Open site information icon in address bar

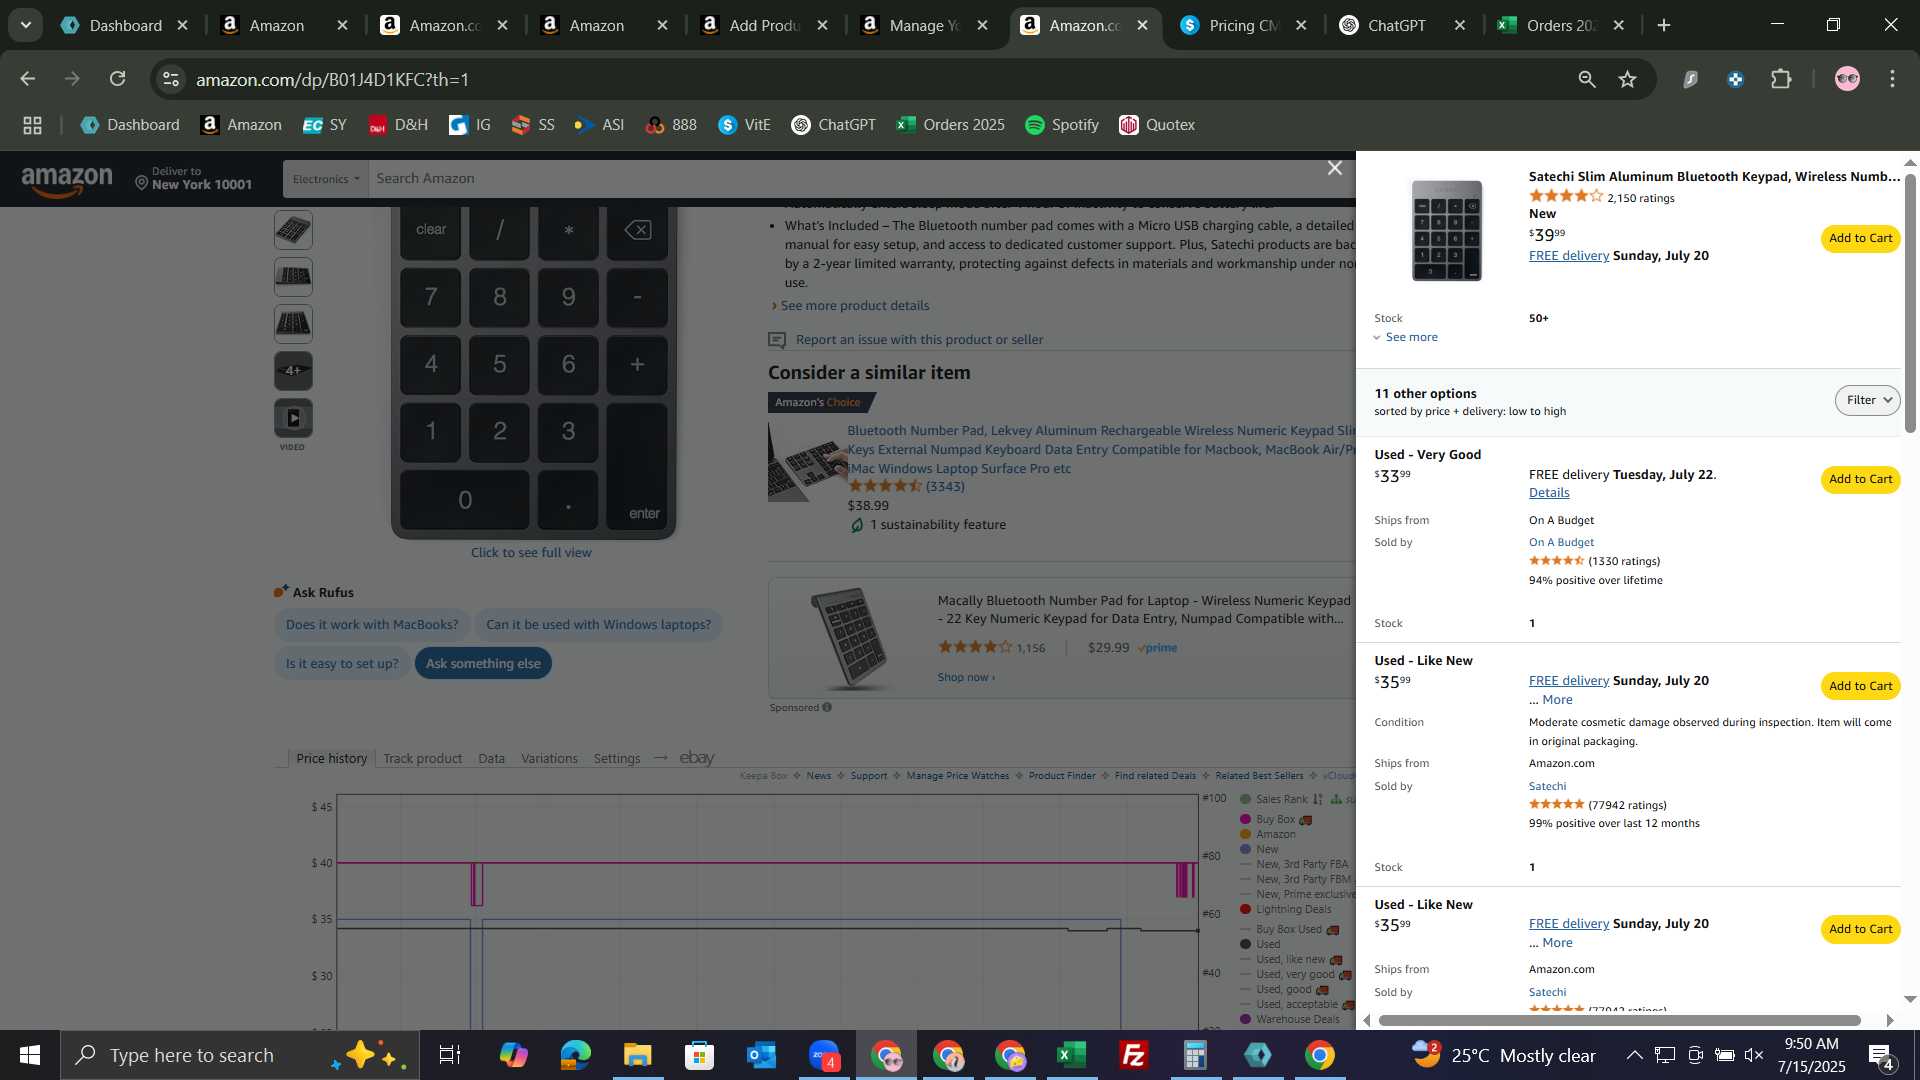coord(172,79)
